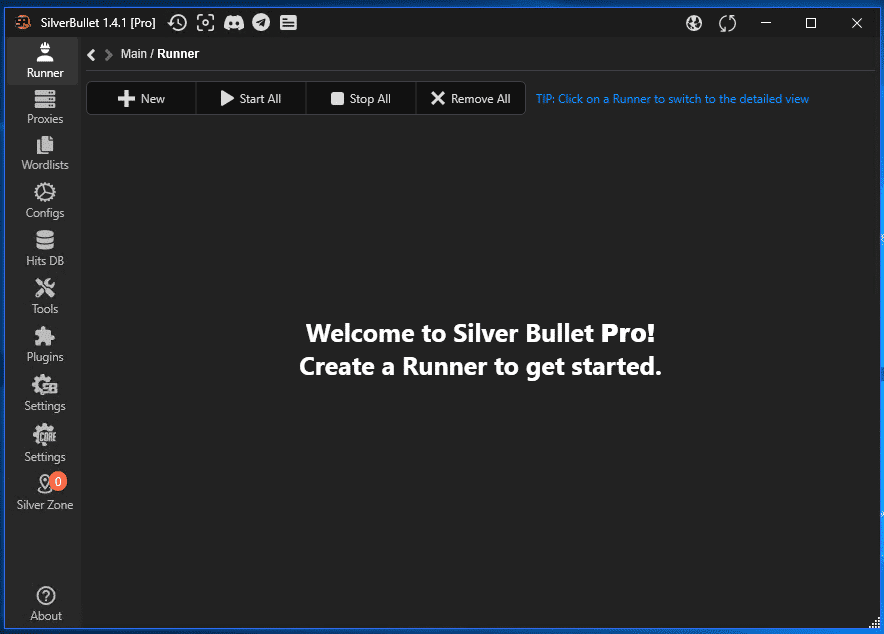Open the Core Settings section
Screen dimensions: 884x634
click(45, 443)
